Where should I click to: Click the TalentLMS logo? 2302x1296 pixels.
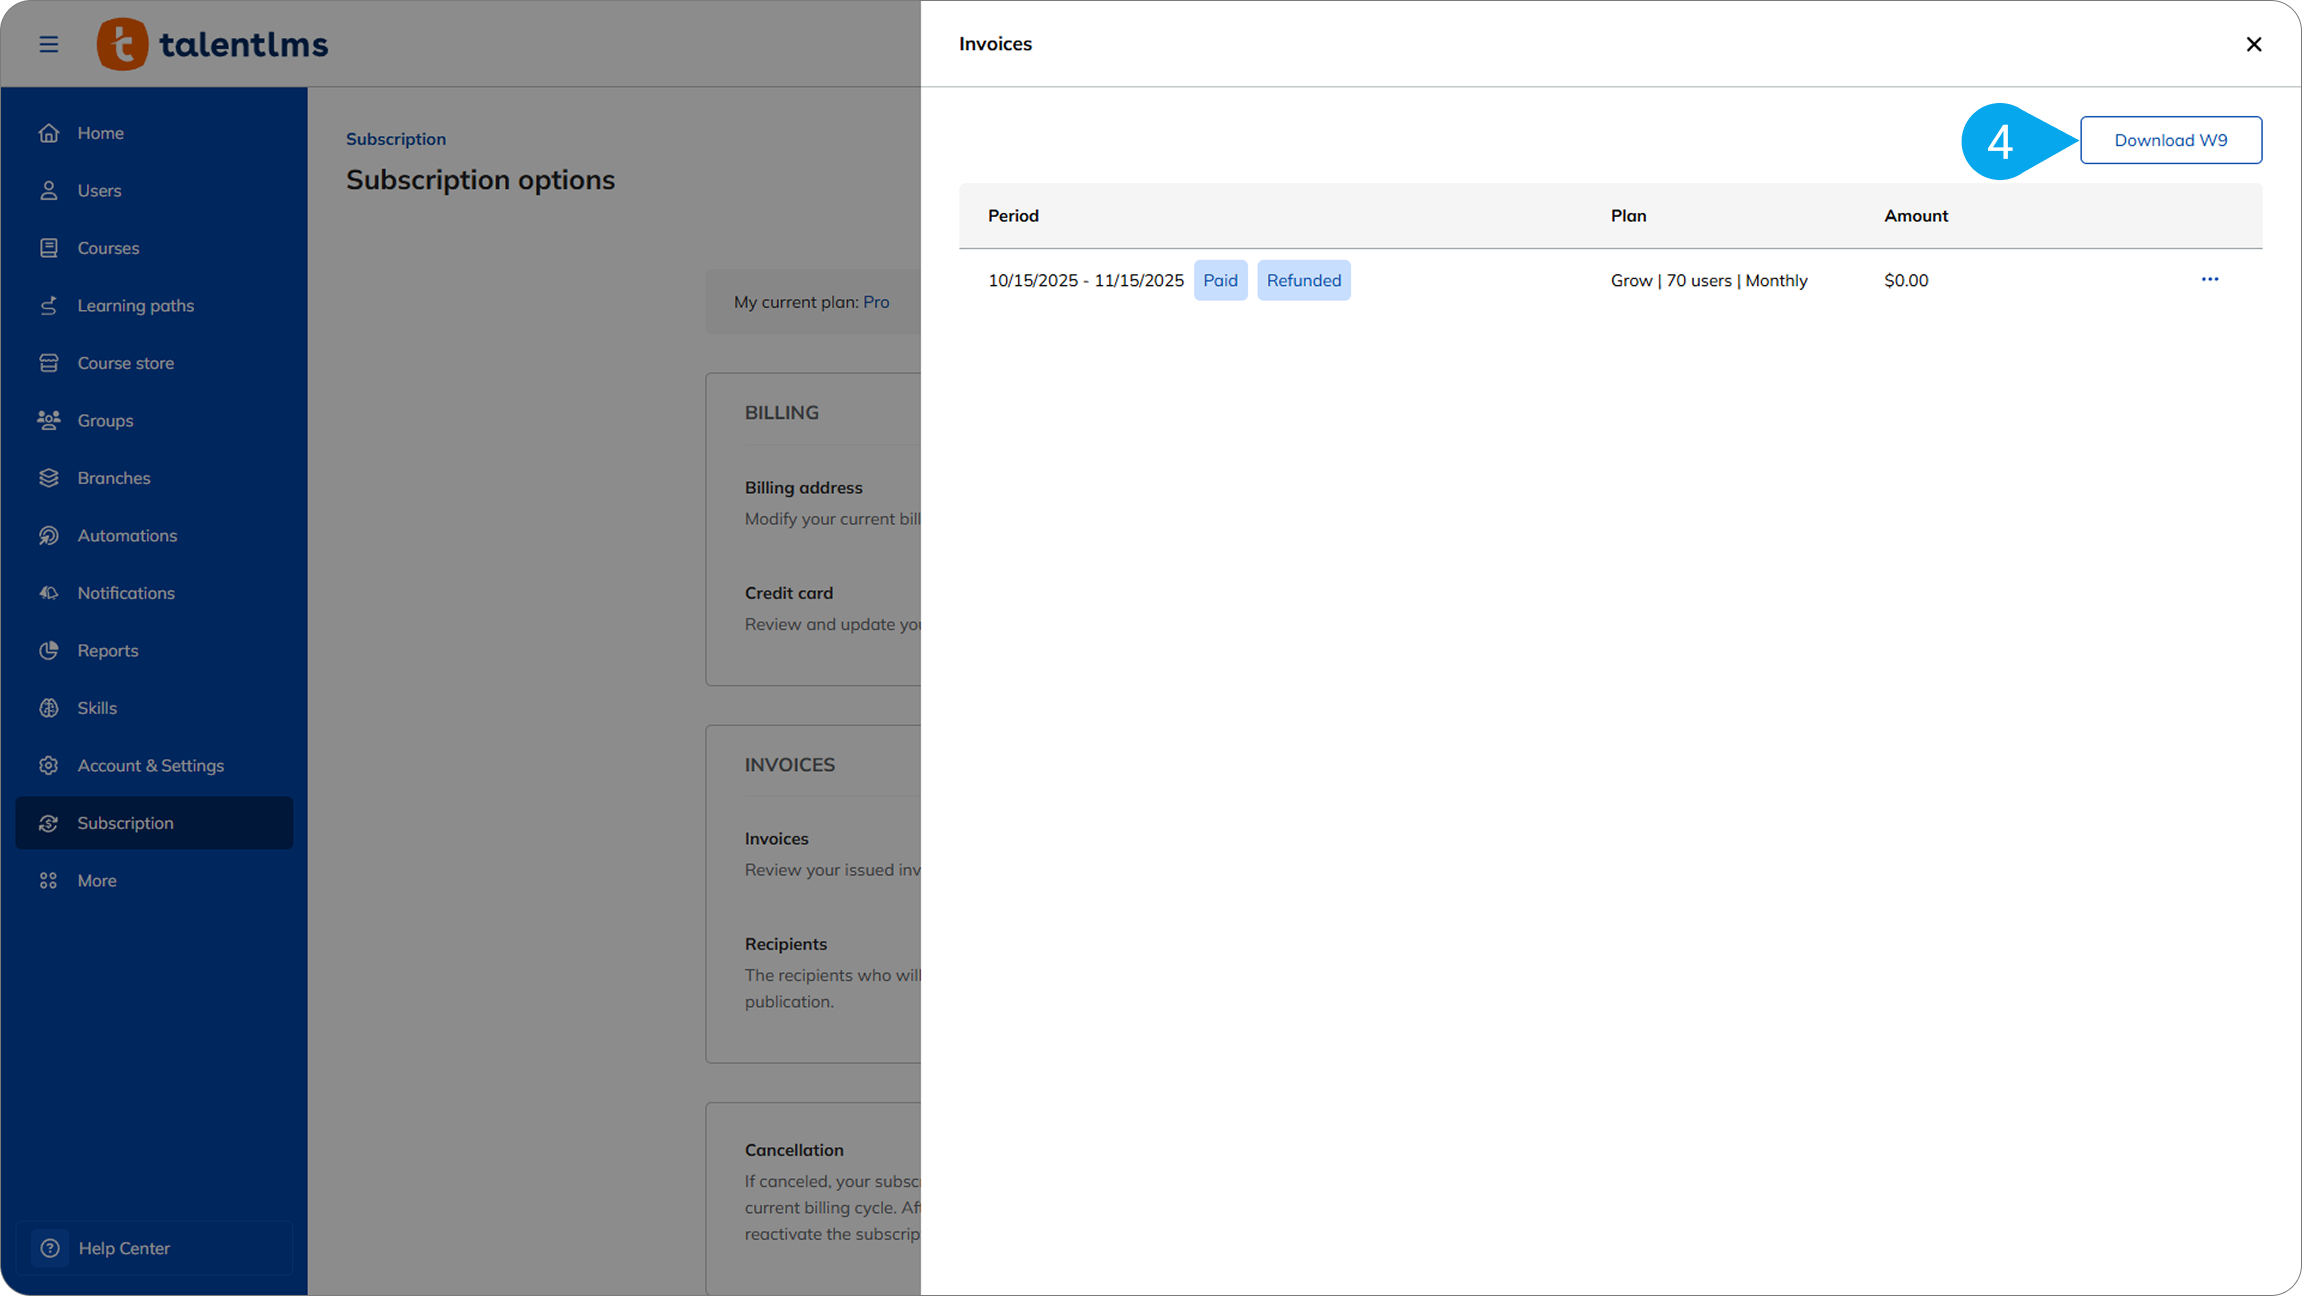(x=212, y=44)
